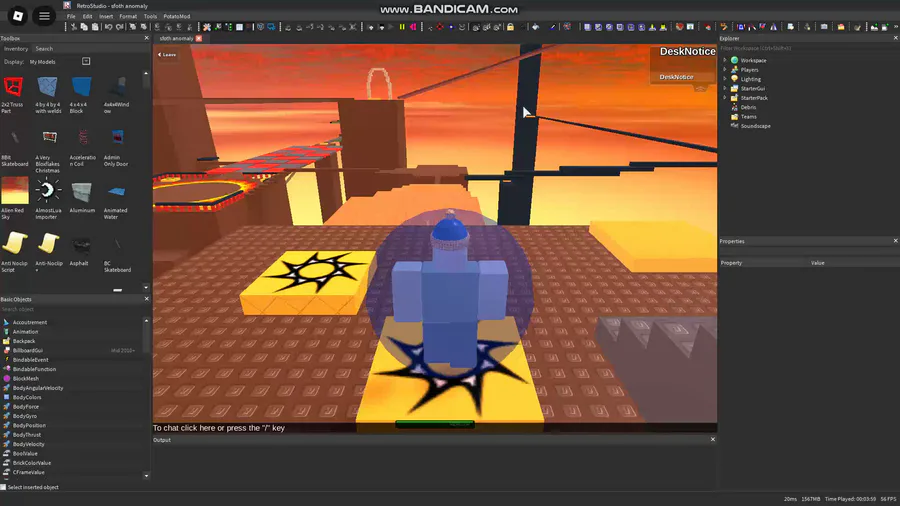Select the 2x2 Truss Part model
Viewport: 900px width, 506px height.
[x=13, y=95]
